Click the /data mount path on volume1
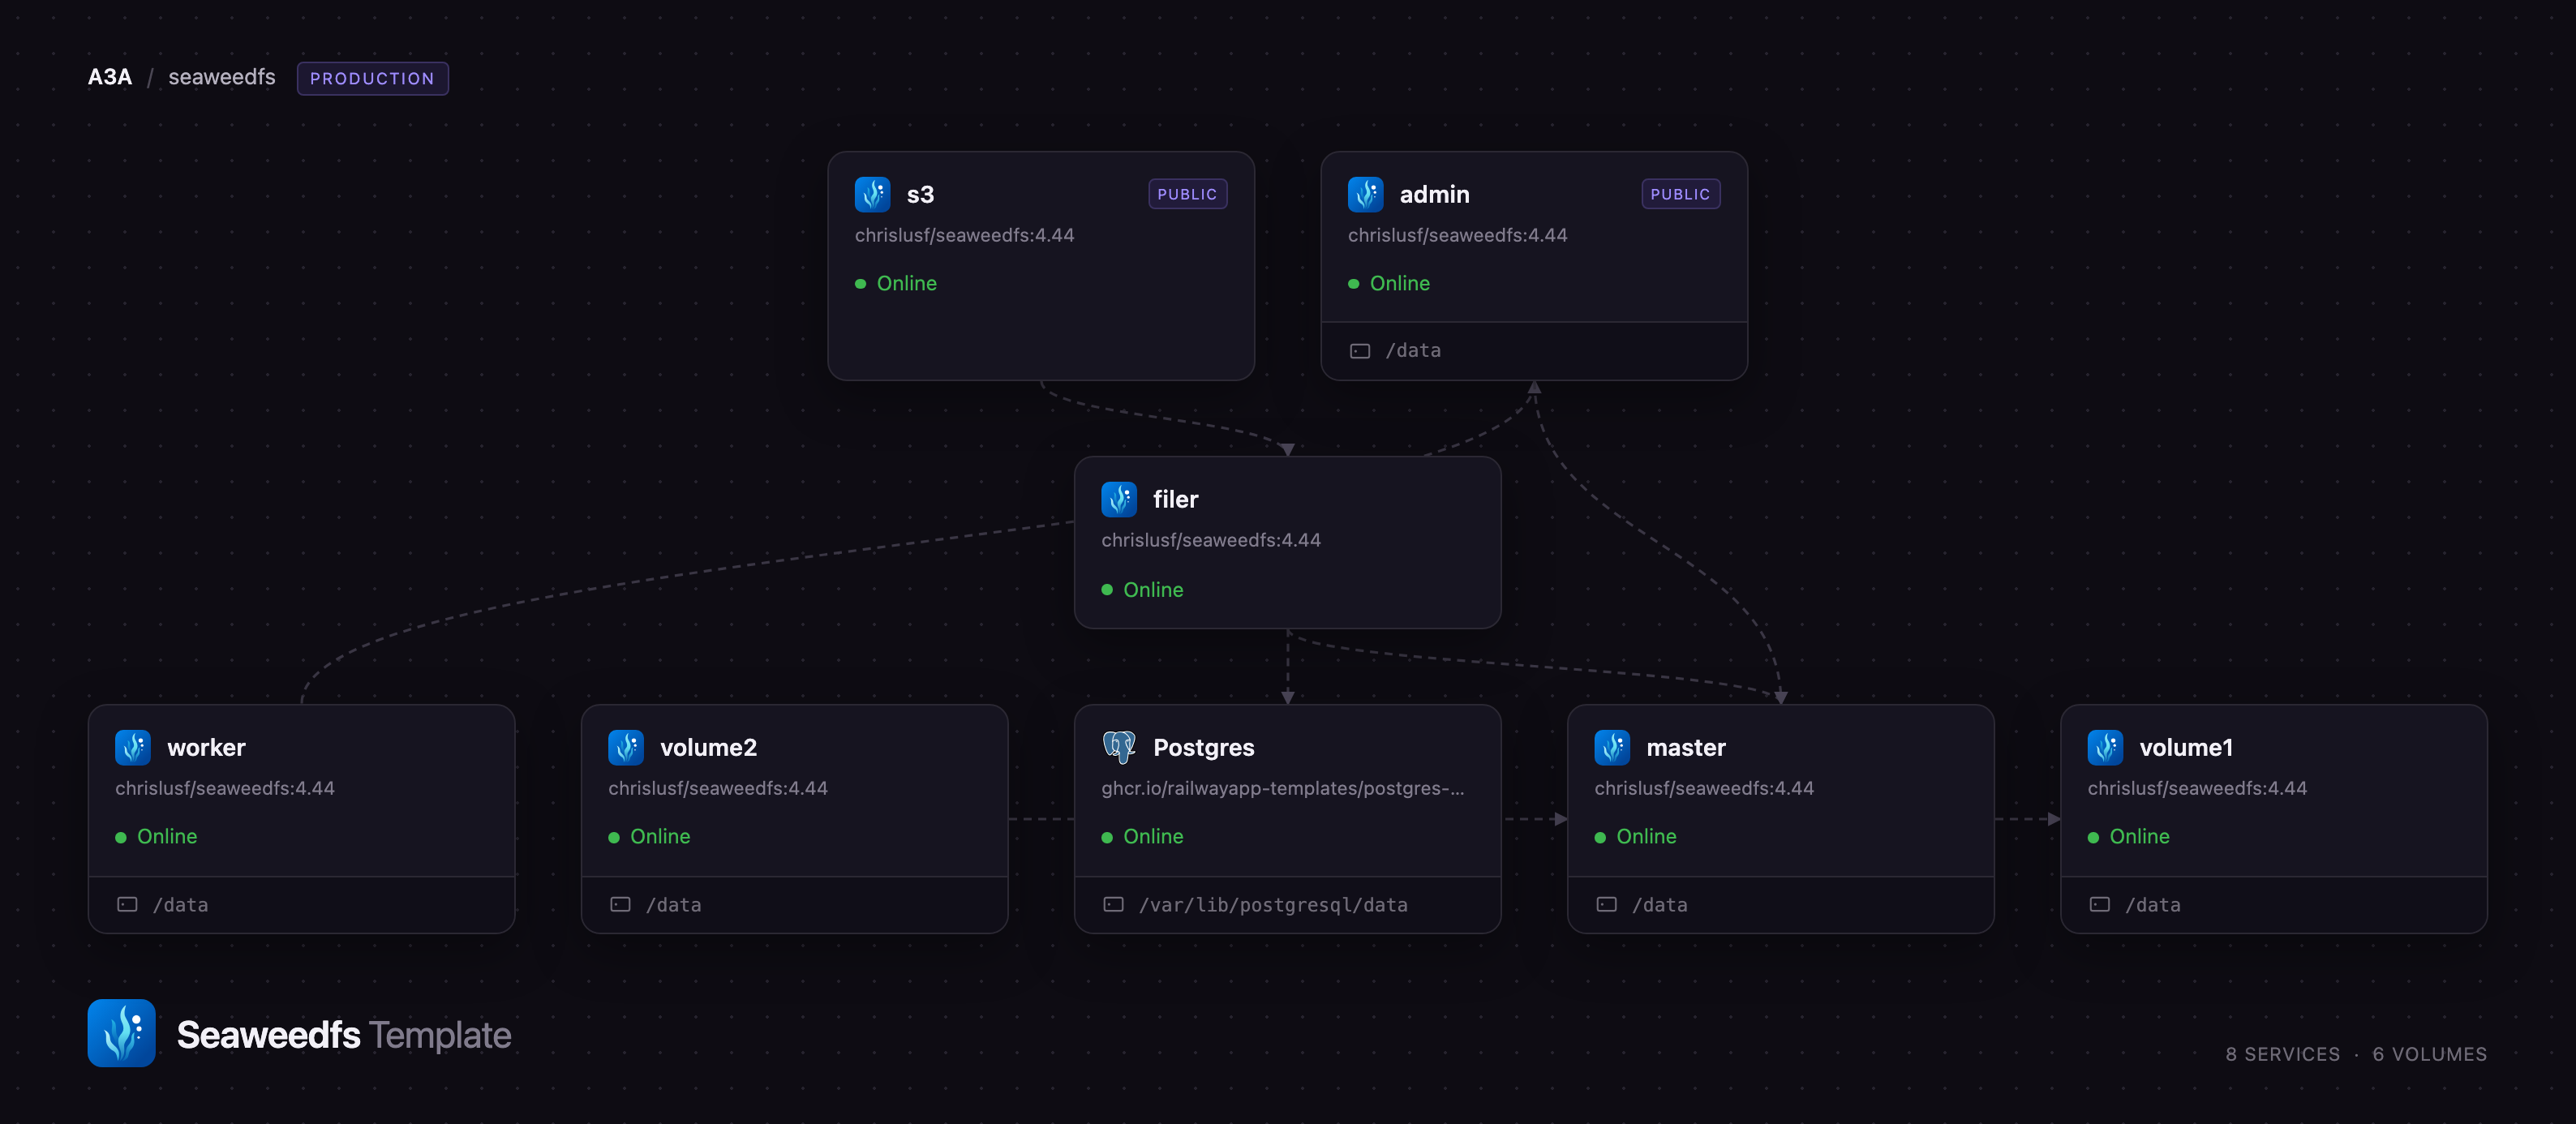 pos(2152,905)
